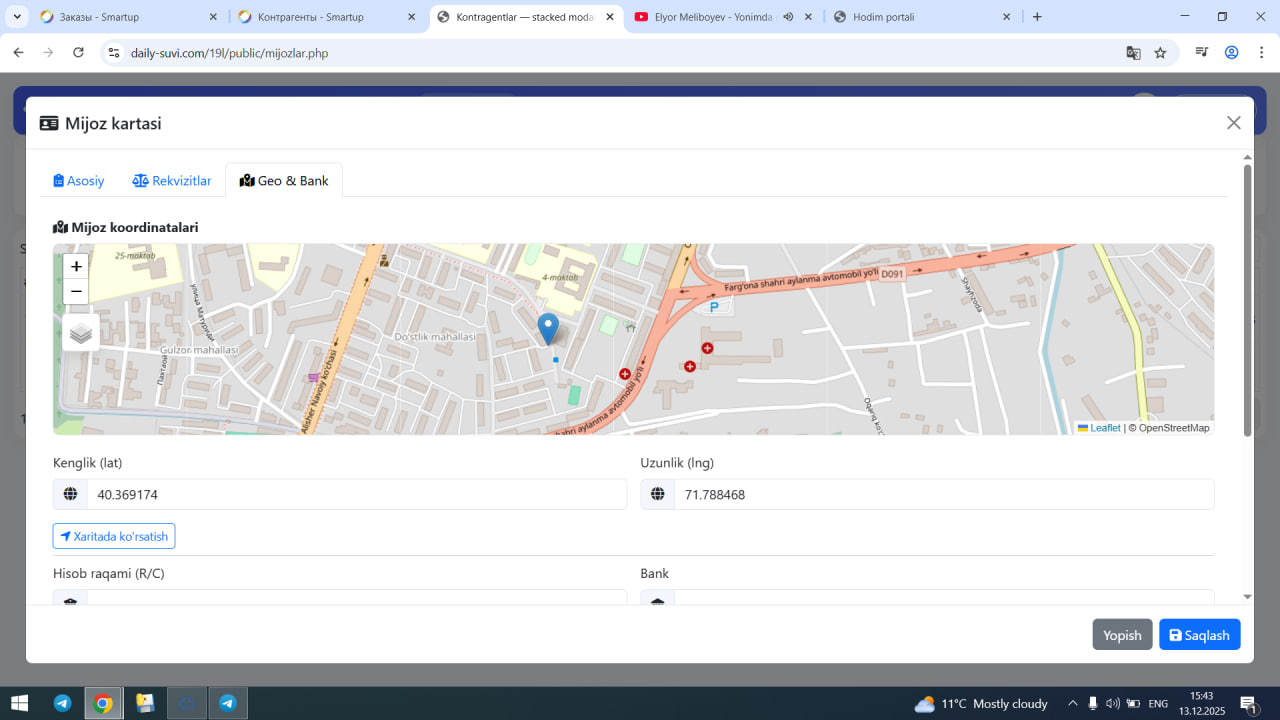Switch to the Asosiy tab
Screen dimensions: 1280x720
click(79, 181)
